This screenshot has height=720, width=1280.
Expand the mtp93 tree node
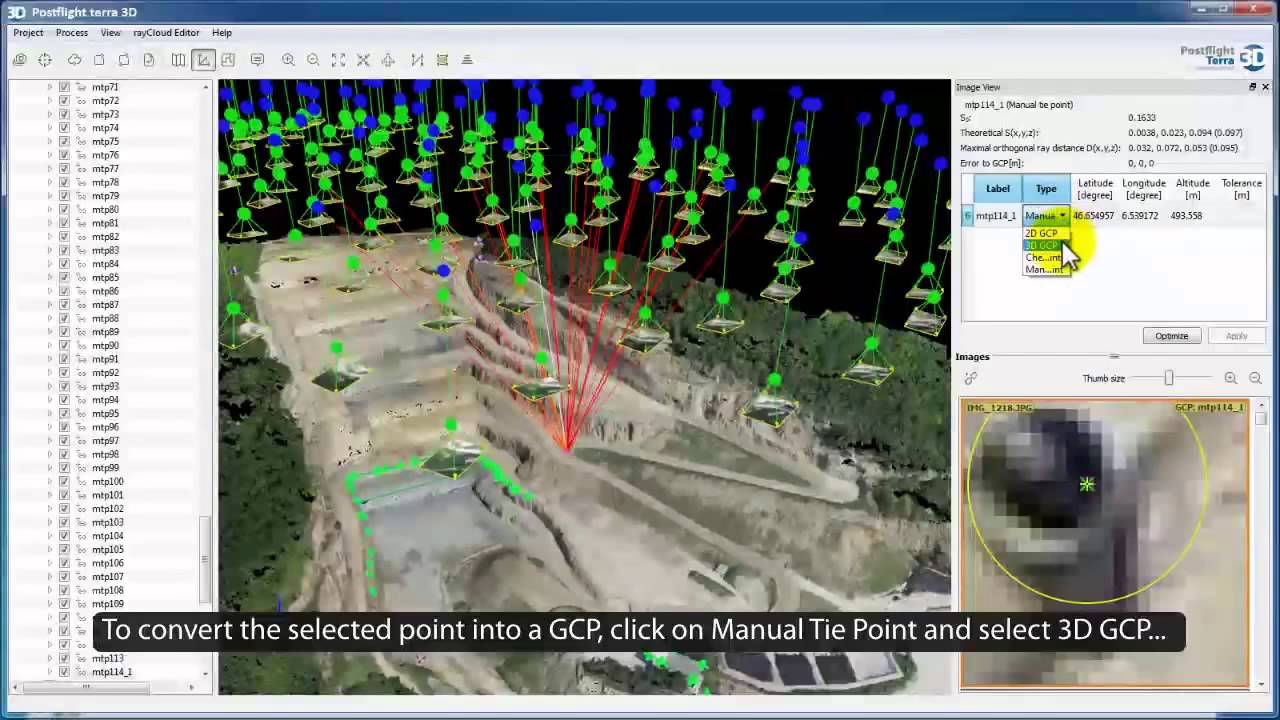point(49,386)
